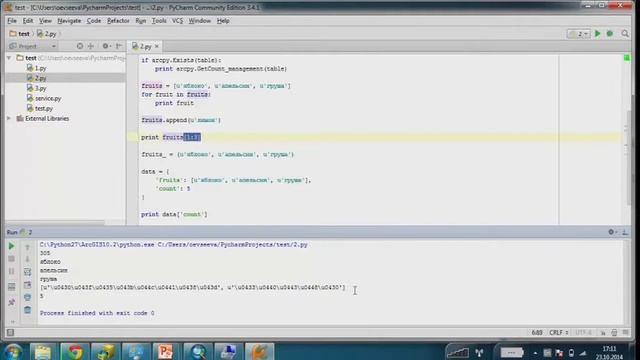Open the Tools menu
Screen dimensions: 640x360
pos(159,21)
